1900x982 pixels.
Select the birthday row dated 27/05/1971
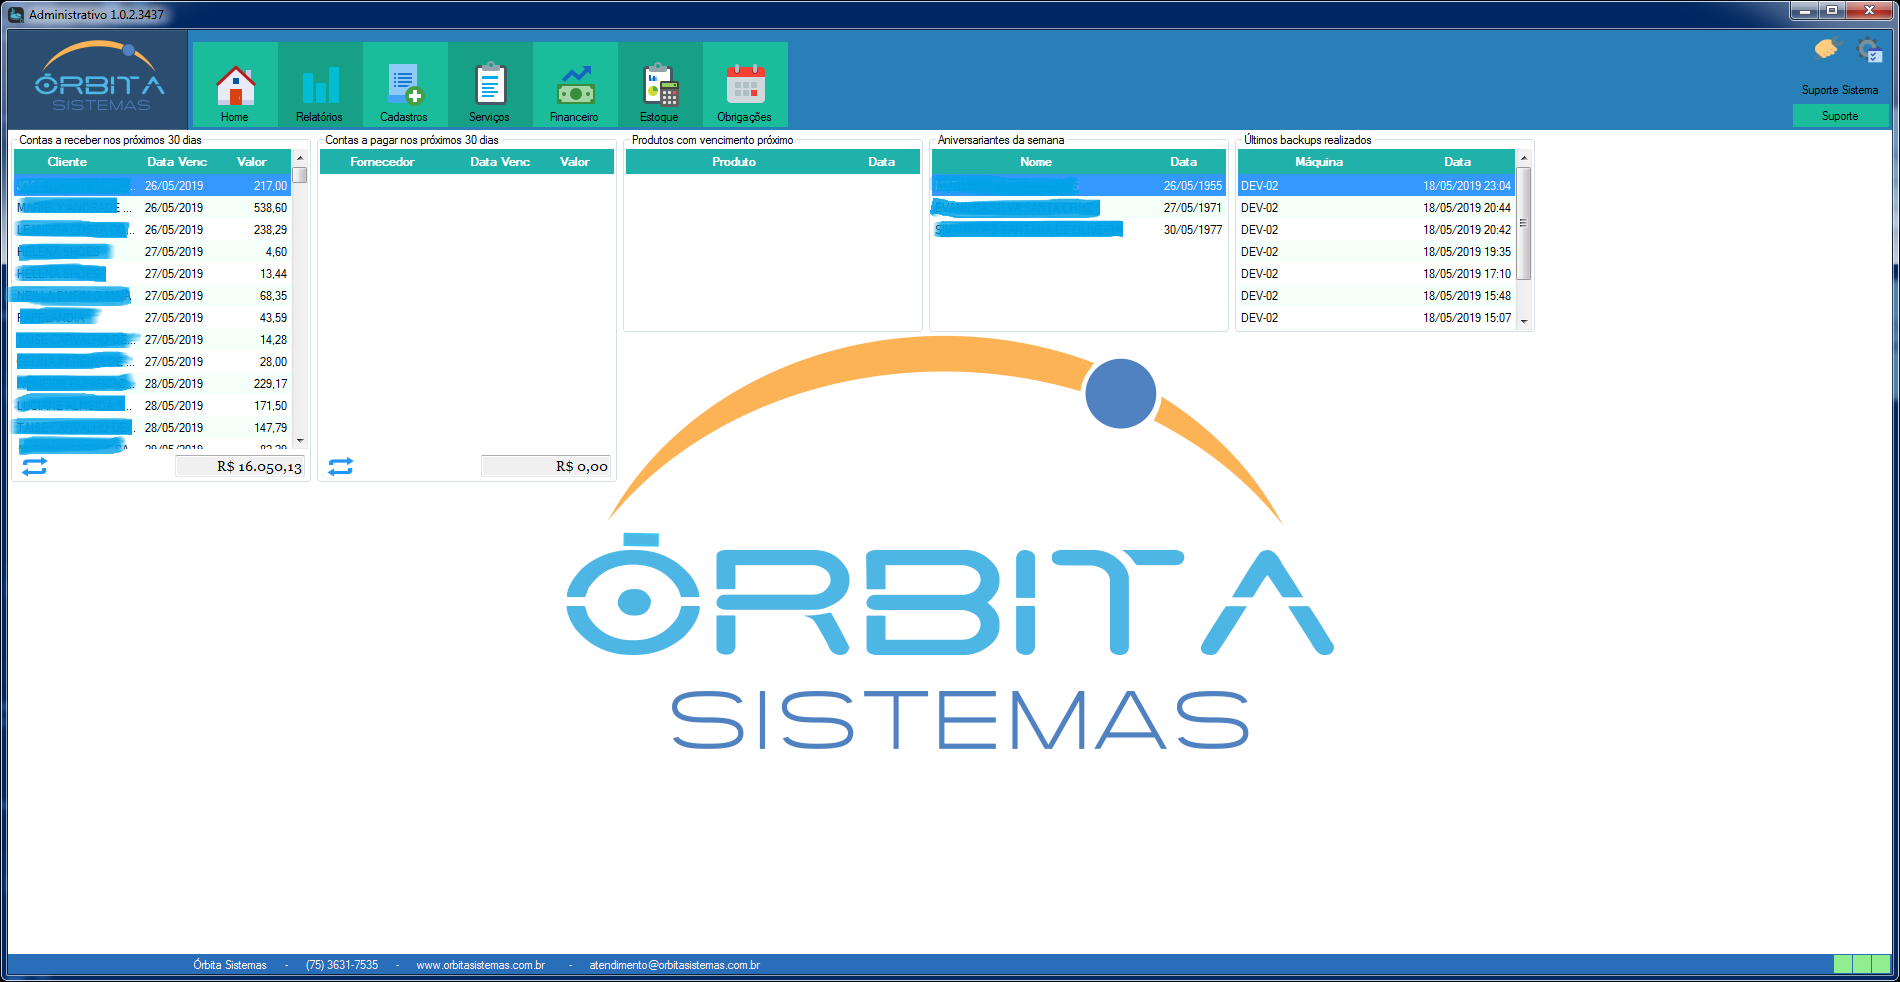click(x=1077, y=208)
